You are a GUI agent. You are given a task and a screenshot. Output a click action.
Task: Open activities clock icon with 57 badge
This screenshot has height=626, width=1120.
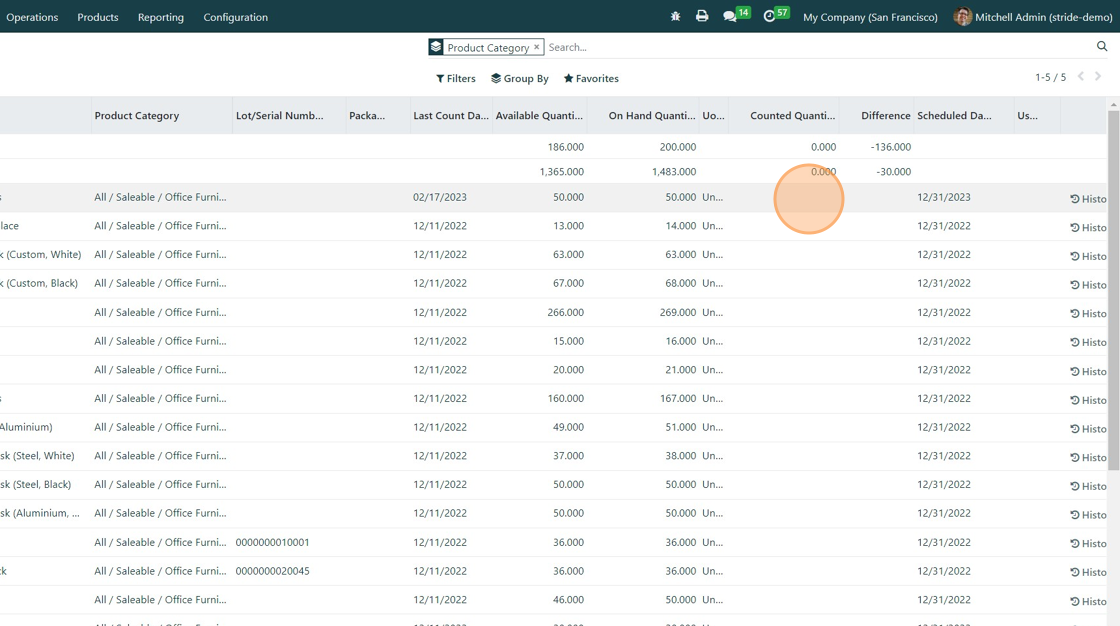pos(770,17)
